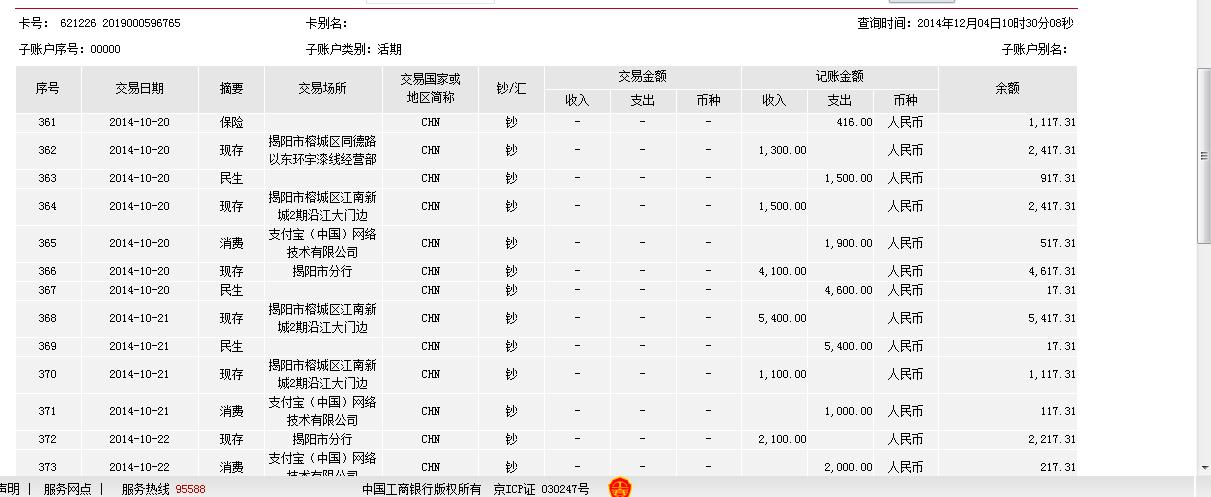The image size is (1211, 497).
Task: Click the 服务热线 95588 footer link
Action: pyautogui.click(x=164, y=489)
